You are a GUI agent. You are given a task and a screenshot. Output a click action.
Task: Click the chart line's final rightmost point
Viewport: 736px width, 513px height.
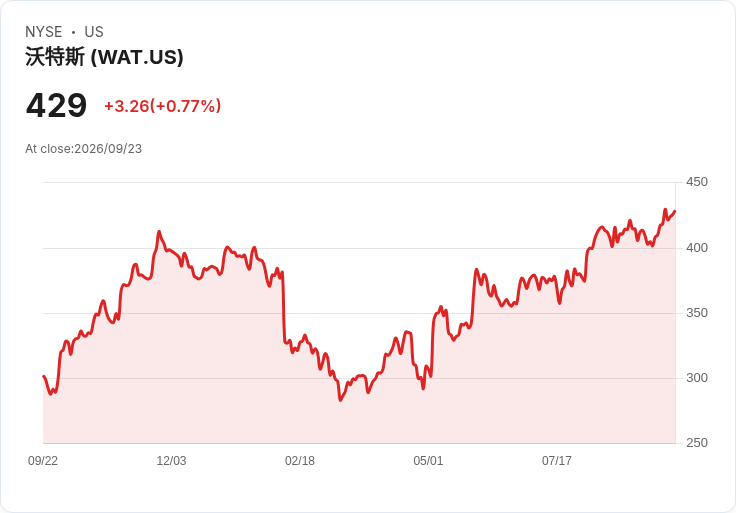tap(675, 211)
